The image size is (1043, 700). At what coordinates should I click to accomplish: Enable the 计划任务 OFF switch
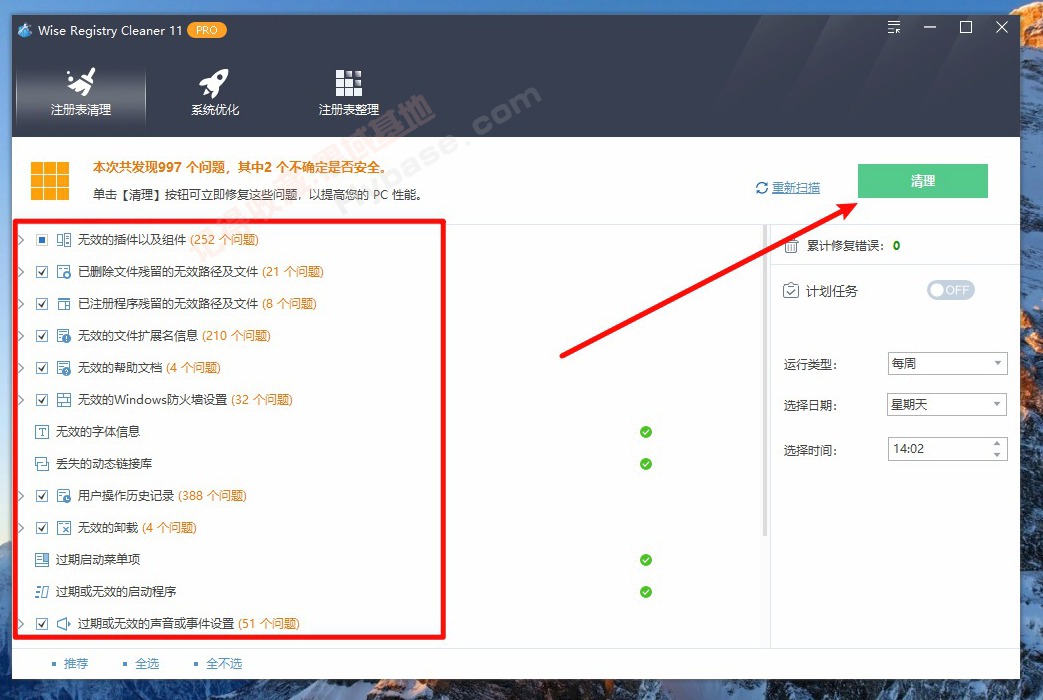point(950,290)
